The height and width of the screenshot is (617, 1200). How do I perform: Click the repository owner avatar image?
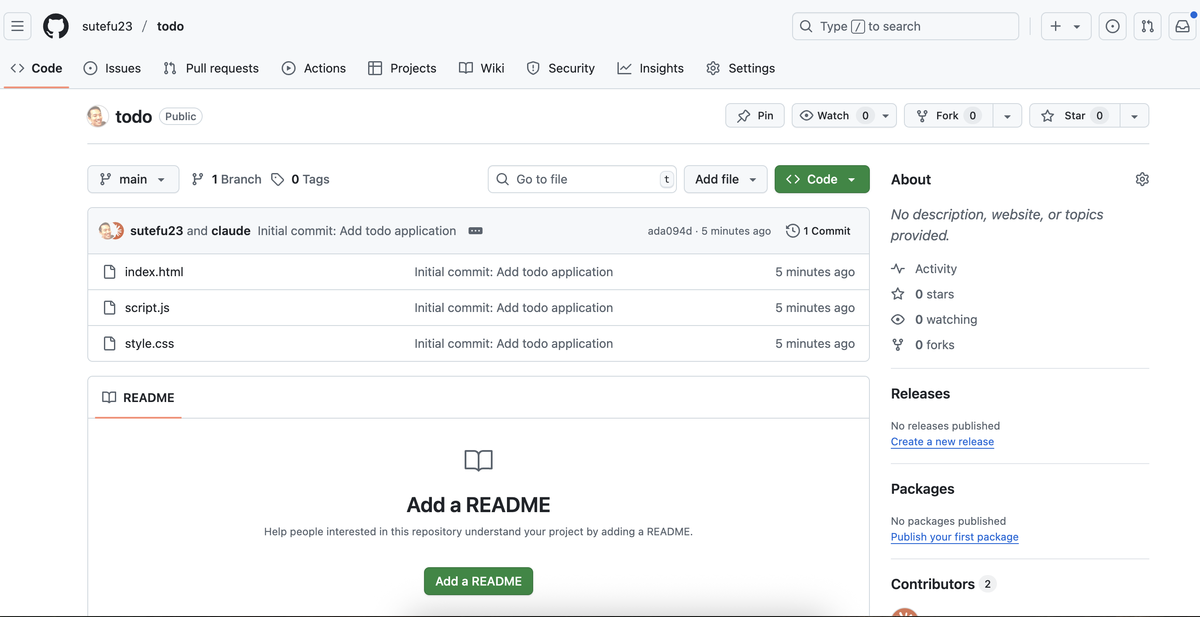[x=97, y=116]
